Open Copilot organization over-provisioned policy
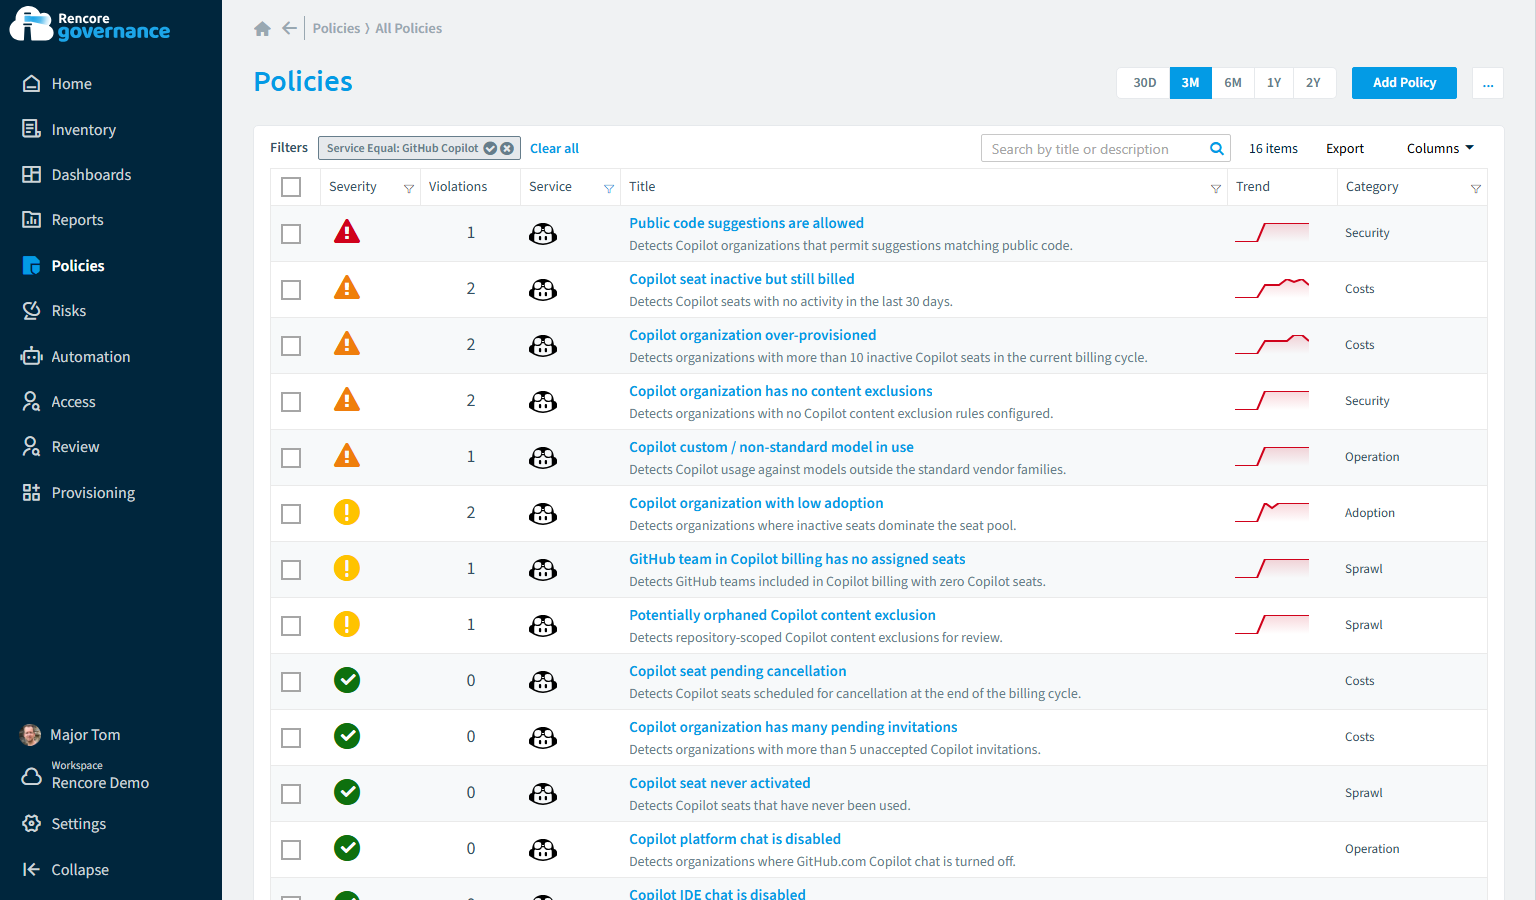 coord(752,335)
